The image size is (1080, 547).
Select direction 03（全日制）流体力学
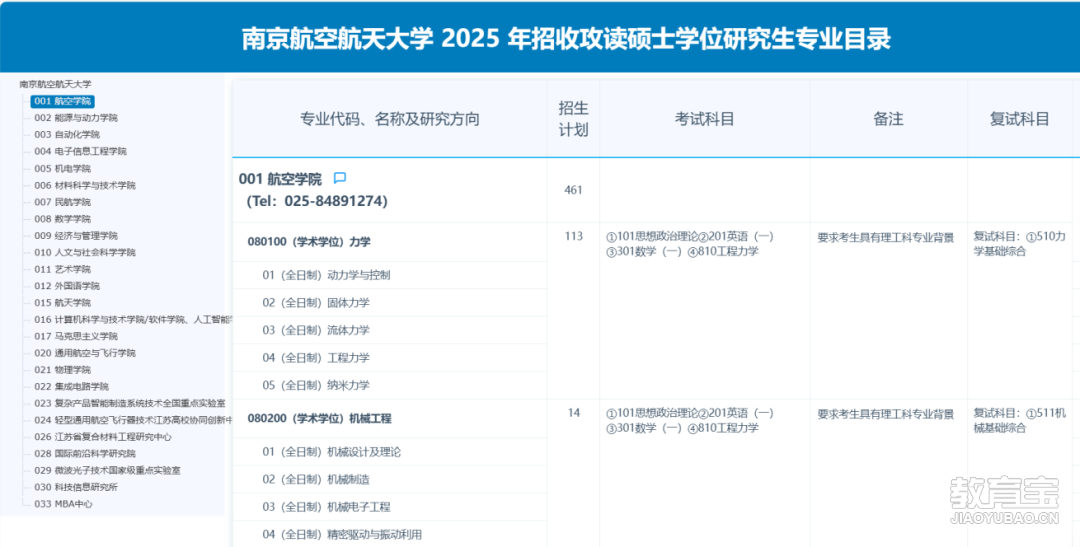coord(315,330)
